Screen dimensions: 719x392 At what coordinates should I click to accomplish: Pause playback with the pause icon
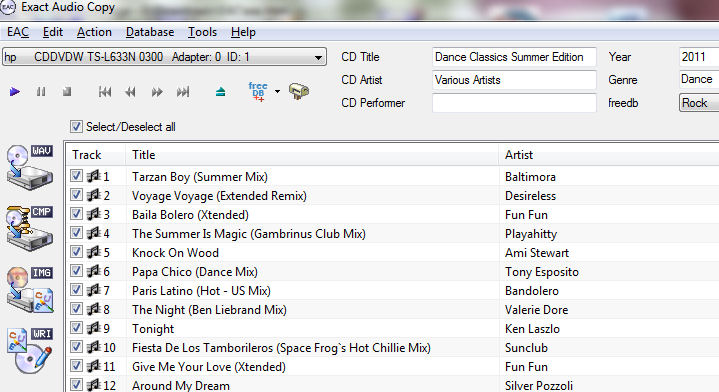[41, 92]
